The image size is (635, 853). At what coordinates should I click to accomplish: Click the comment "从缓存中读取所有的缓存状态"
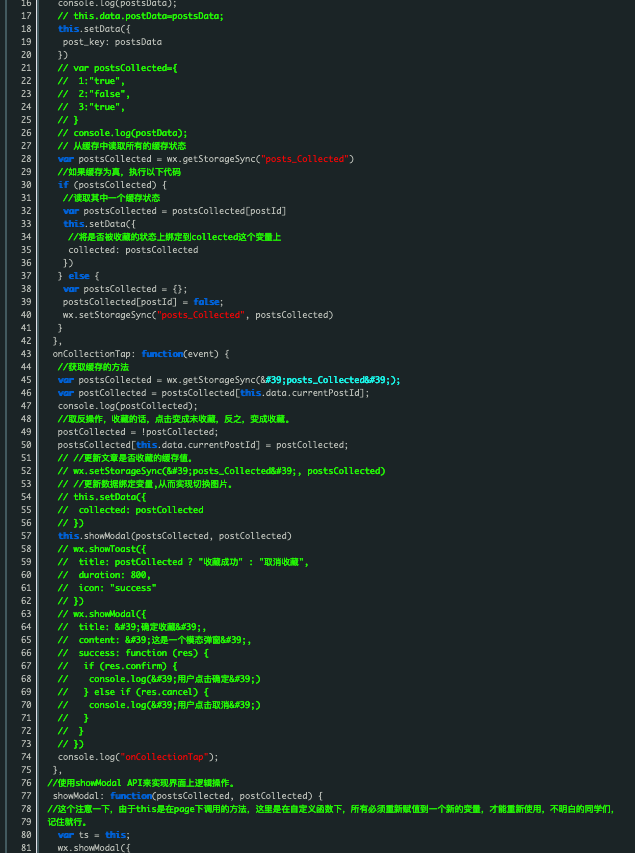(130, 146)
